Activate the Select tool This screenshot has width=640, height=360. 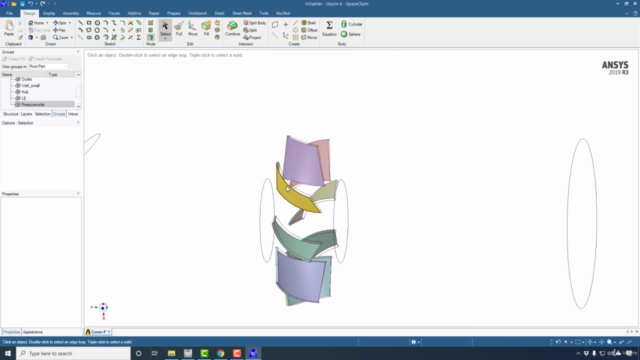[165, 28]
